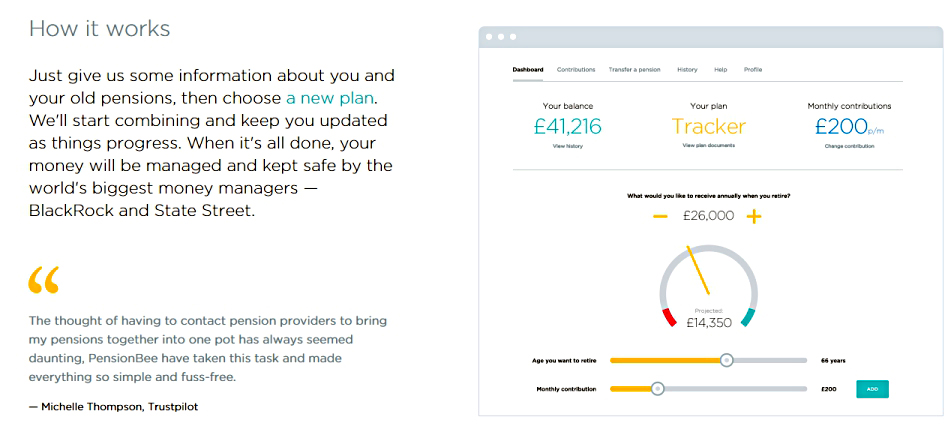
Task: Click the retirement age slider handle
Action: [x=727, y=360]
